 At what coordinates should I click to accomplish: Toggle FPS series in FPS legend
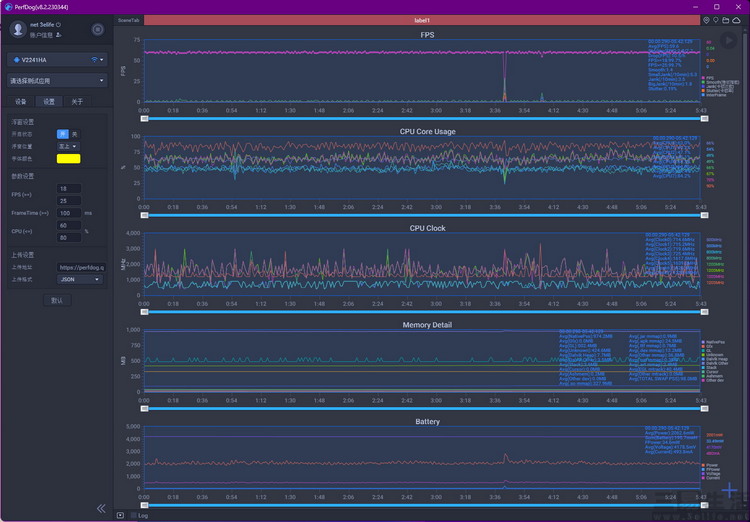708,78
